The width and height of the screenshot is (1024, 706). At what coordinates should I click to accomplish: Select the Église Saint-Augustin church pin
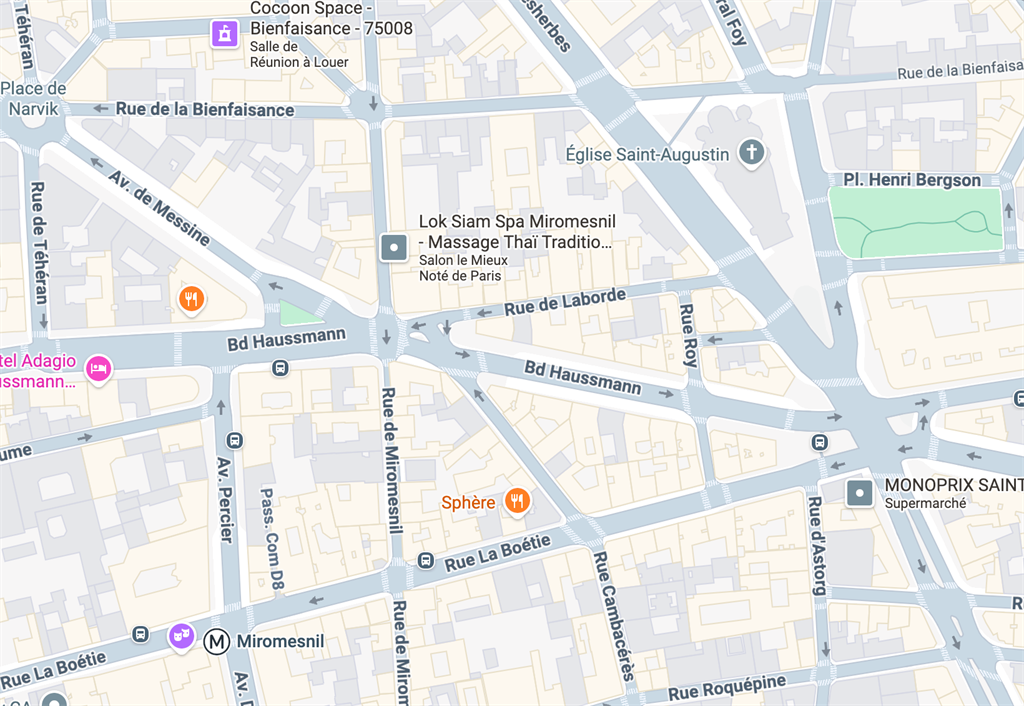[x=752, y=153]
